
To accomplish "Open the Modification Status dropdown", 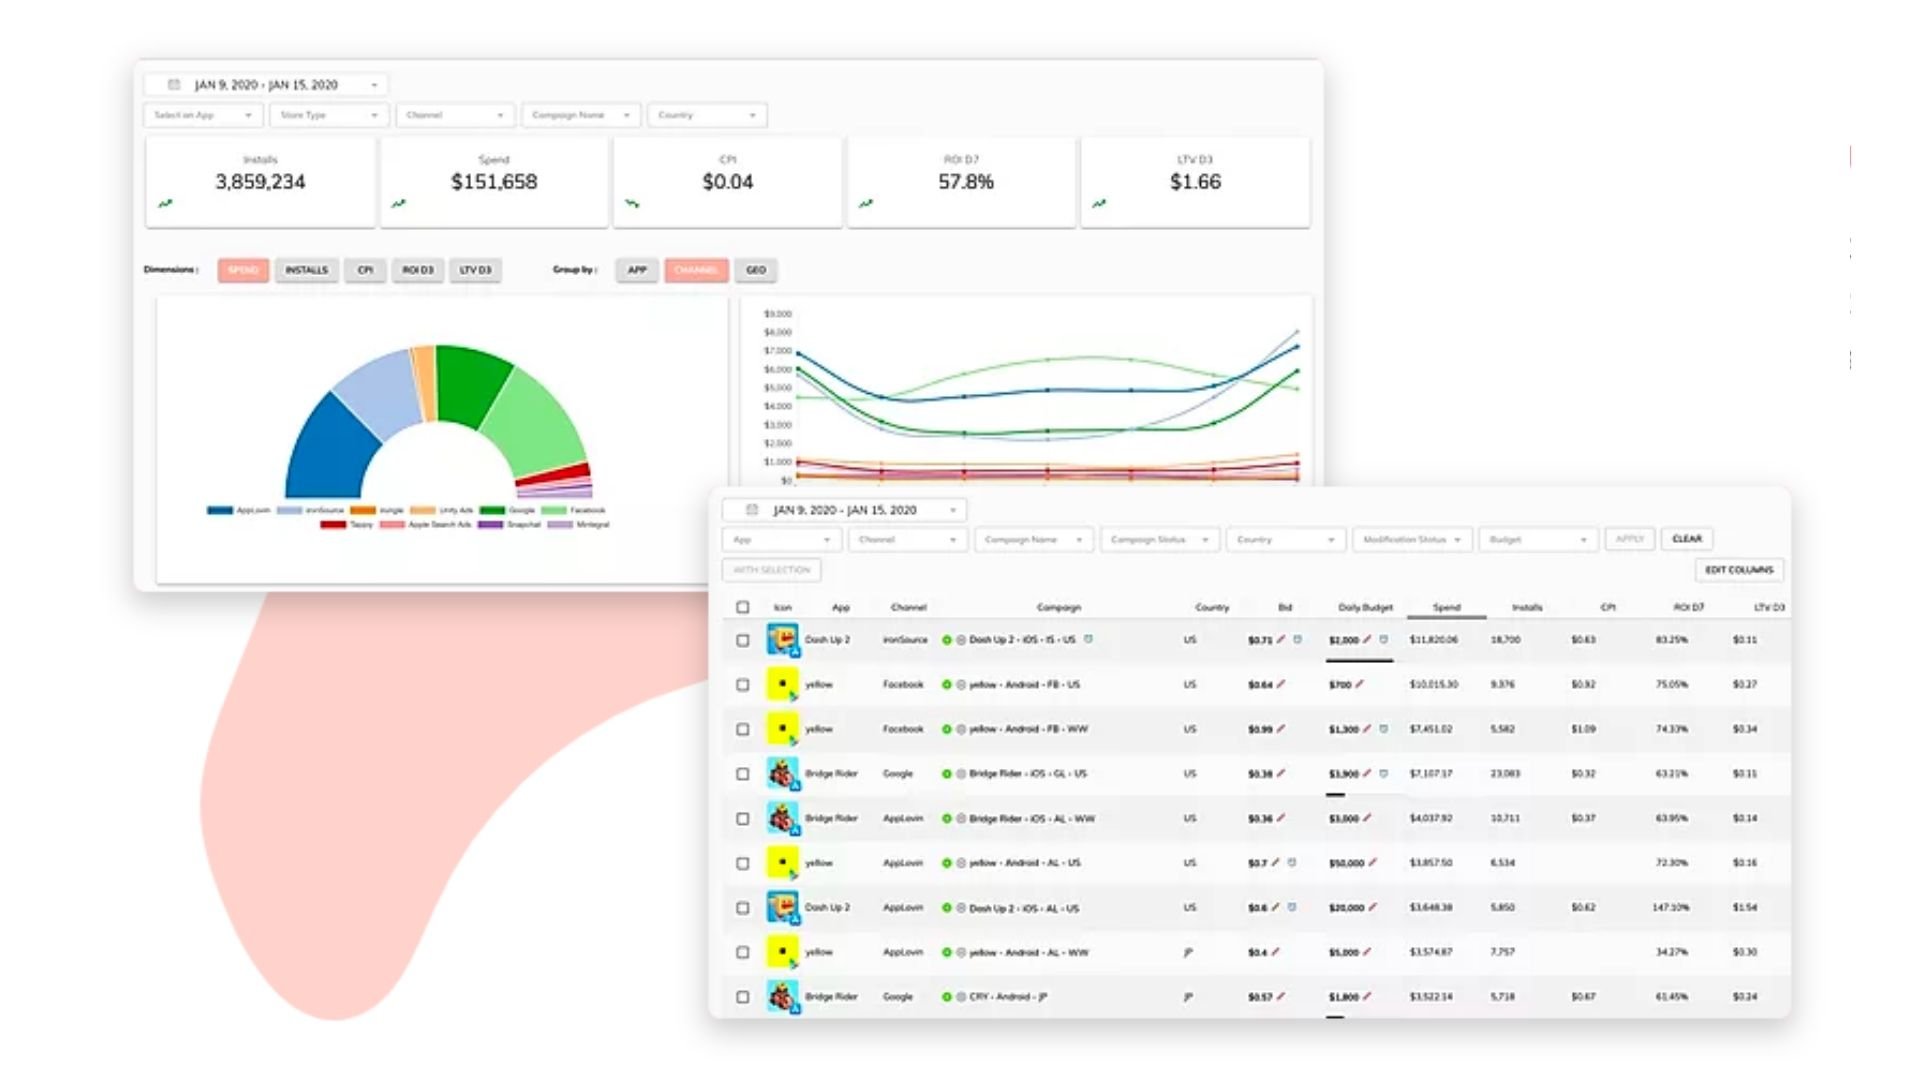I will coord(1411,540).
